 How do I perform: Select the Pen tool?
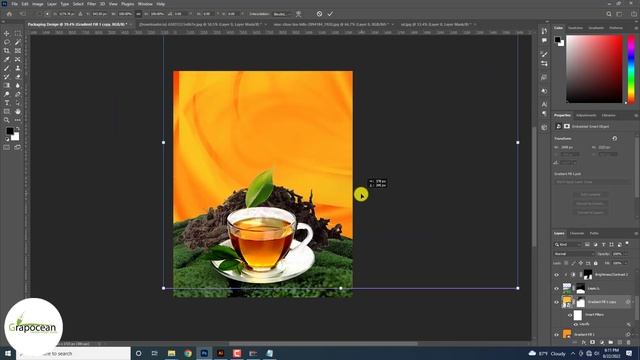[18, 94]
